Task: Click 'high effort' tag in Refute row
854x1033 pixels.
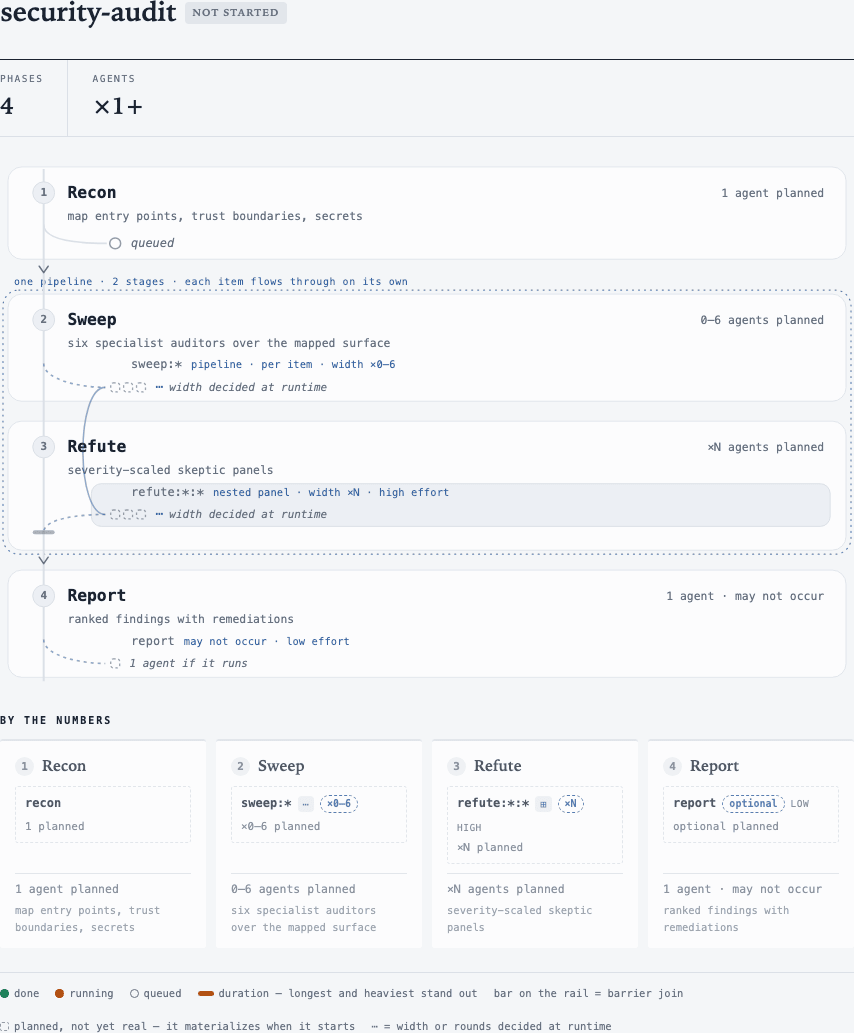Action: [414, 492]
